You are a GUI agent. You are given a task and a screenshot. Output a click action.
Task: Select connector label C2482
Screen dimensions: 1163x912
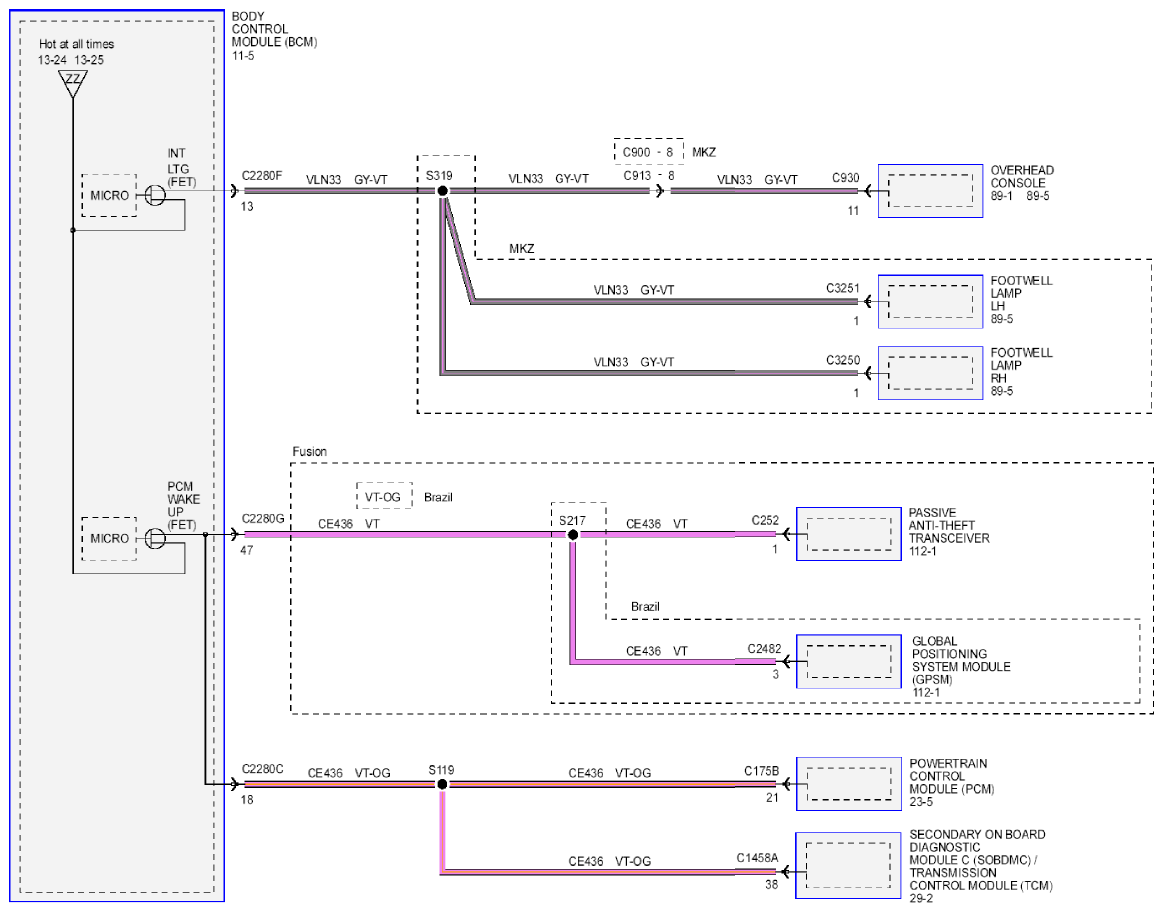[764, 649]
